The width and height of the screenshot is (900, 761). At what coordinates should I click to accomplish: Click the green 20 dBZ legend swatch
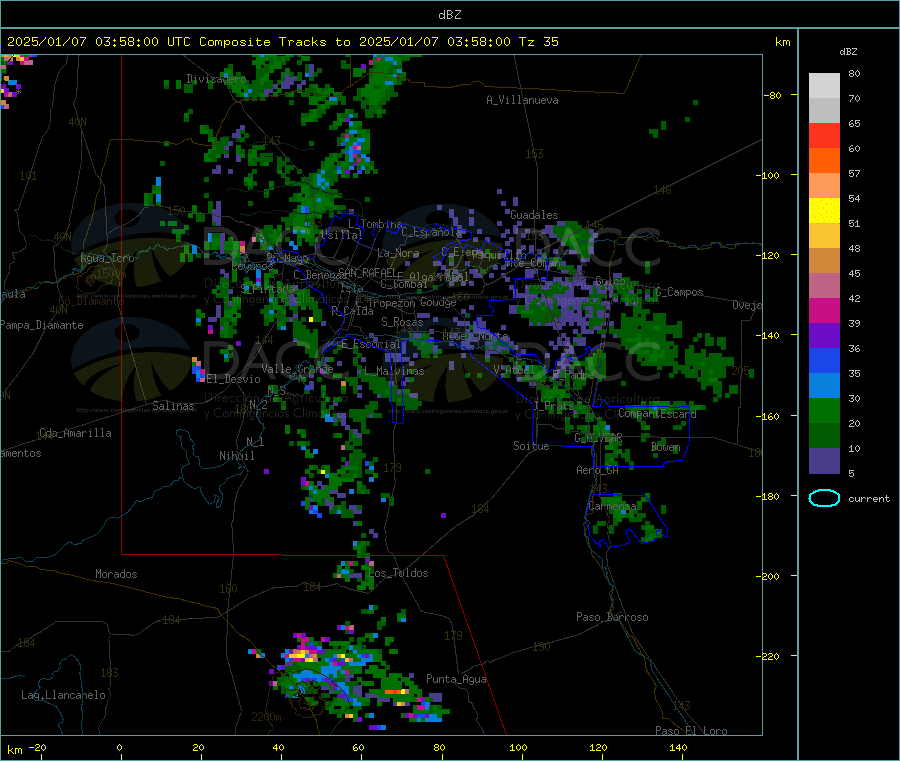pos(824,410)
